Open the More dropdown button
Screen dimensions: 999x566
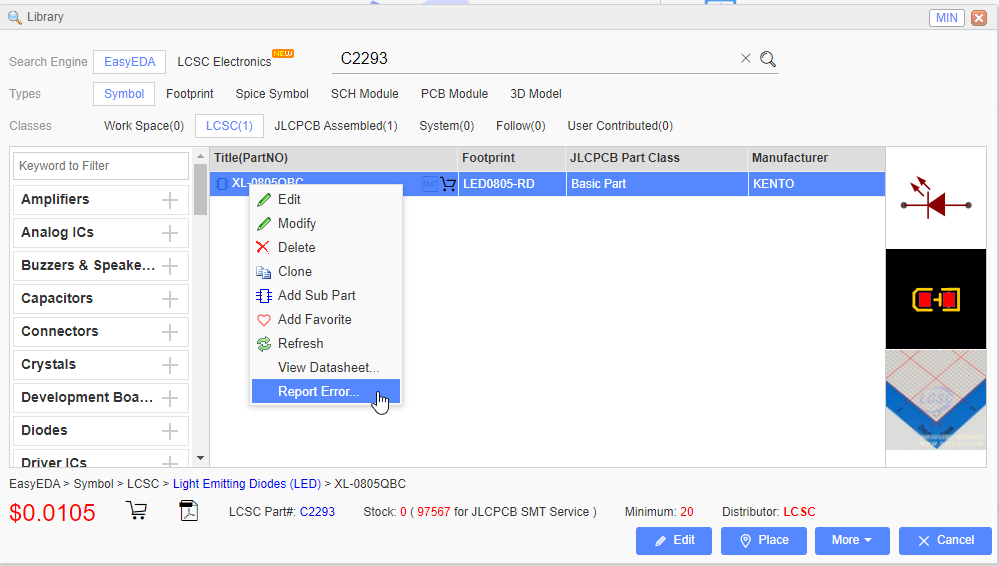[x=852, y=541]
